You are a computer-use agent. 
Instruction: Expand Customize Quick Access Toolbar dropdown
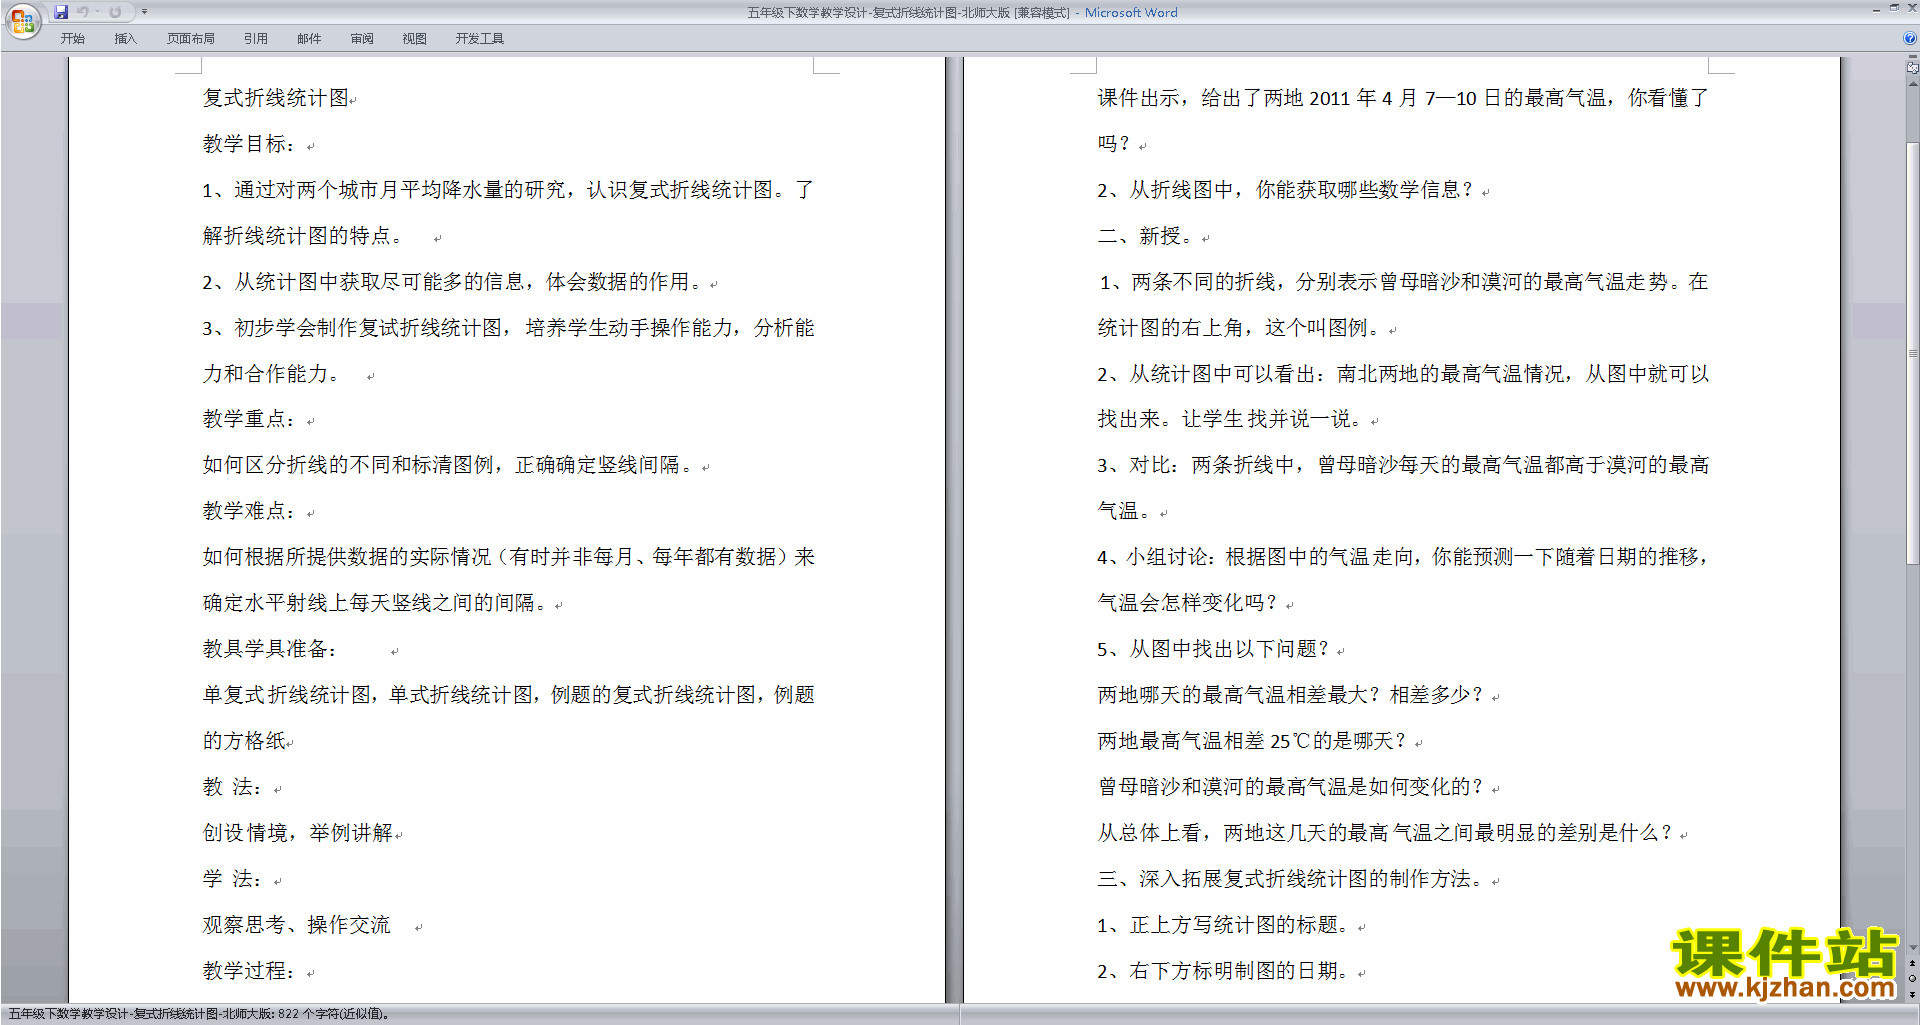pos(144,12)
